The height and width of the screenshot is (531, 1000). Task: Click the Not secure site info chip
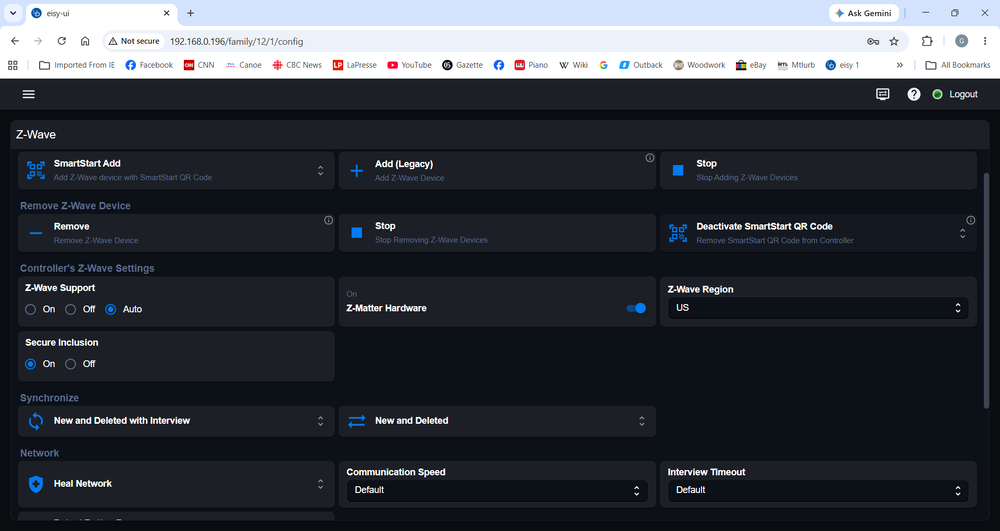coord(134,41)
